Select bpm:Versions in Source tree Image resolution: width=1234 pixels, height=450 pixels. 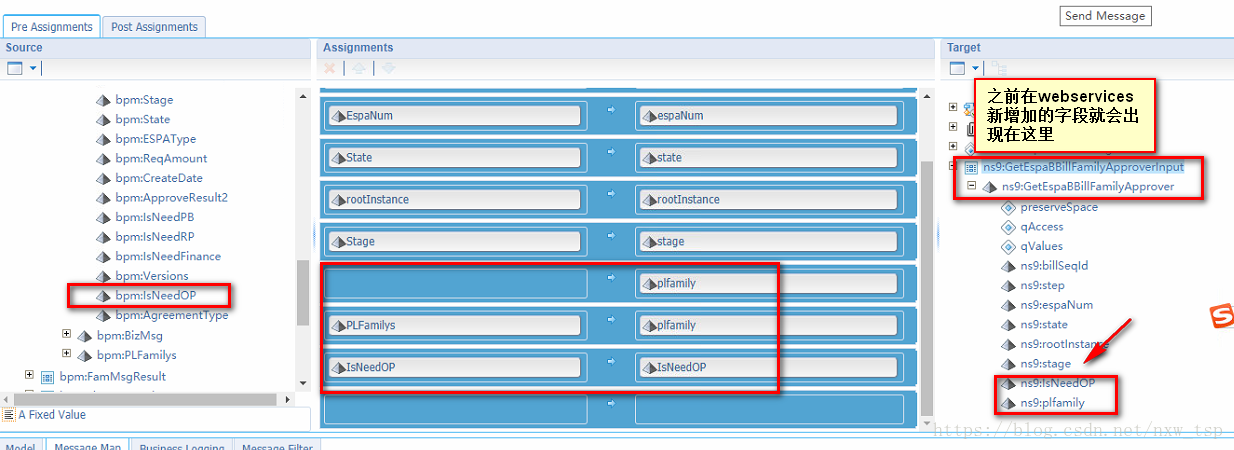tap(151, 276)
